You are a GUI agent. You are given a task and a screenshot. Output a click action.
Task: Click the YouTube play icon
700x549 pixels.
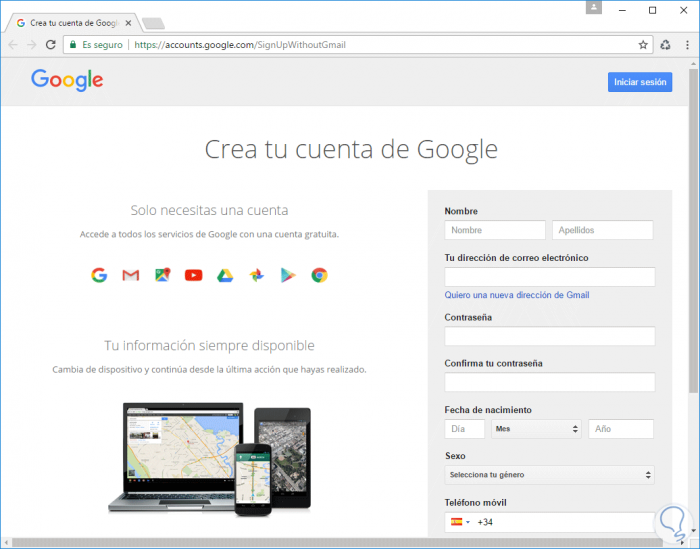tap(193, 275)
